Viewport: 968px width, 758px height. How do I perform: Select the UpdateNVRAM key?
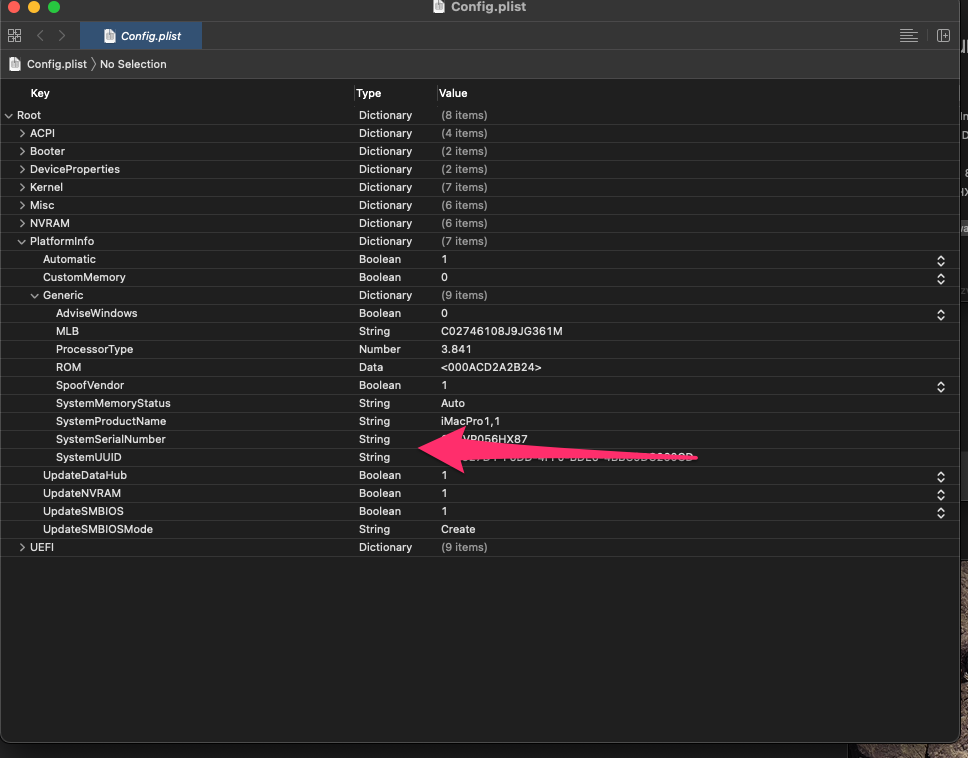[x=81, y=493]
